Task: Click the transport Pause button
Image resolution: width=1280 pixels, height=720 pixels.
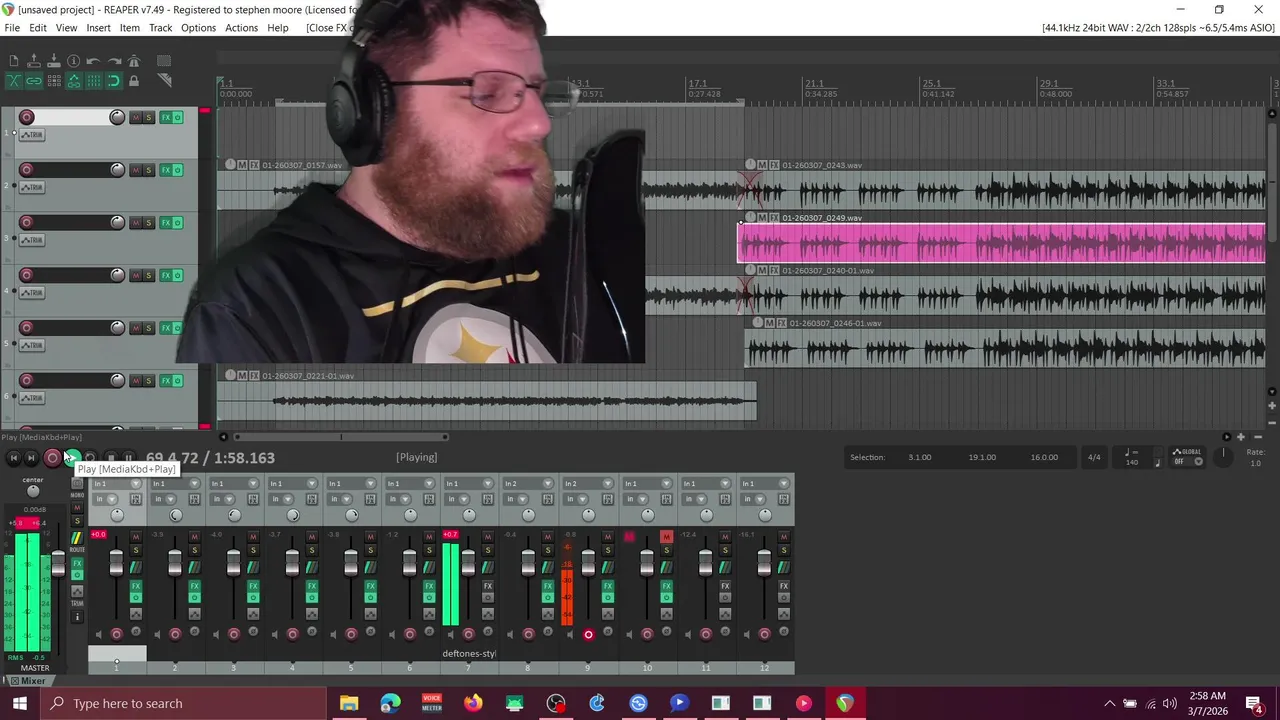Action: tap(128, 458)
